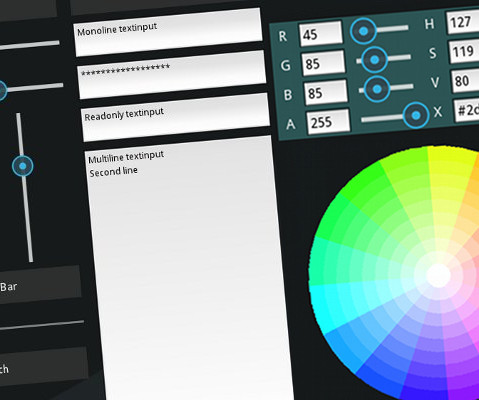Focus the hex color field labeled X
Image resolution: width=479 pixels, height=400 pixels.
[466, 110]
